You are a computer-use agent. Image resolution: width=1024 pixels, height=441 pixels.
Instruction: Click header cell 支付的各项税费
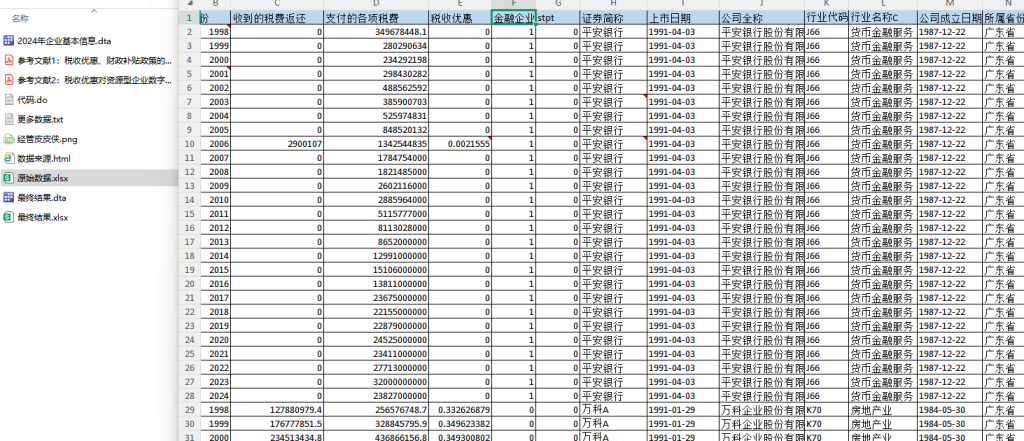376,18
